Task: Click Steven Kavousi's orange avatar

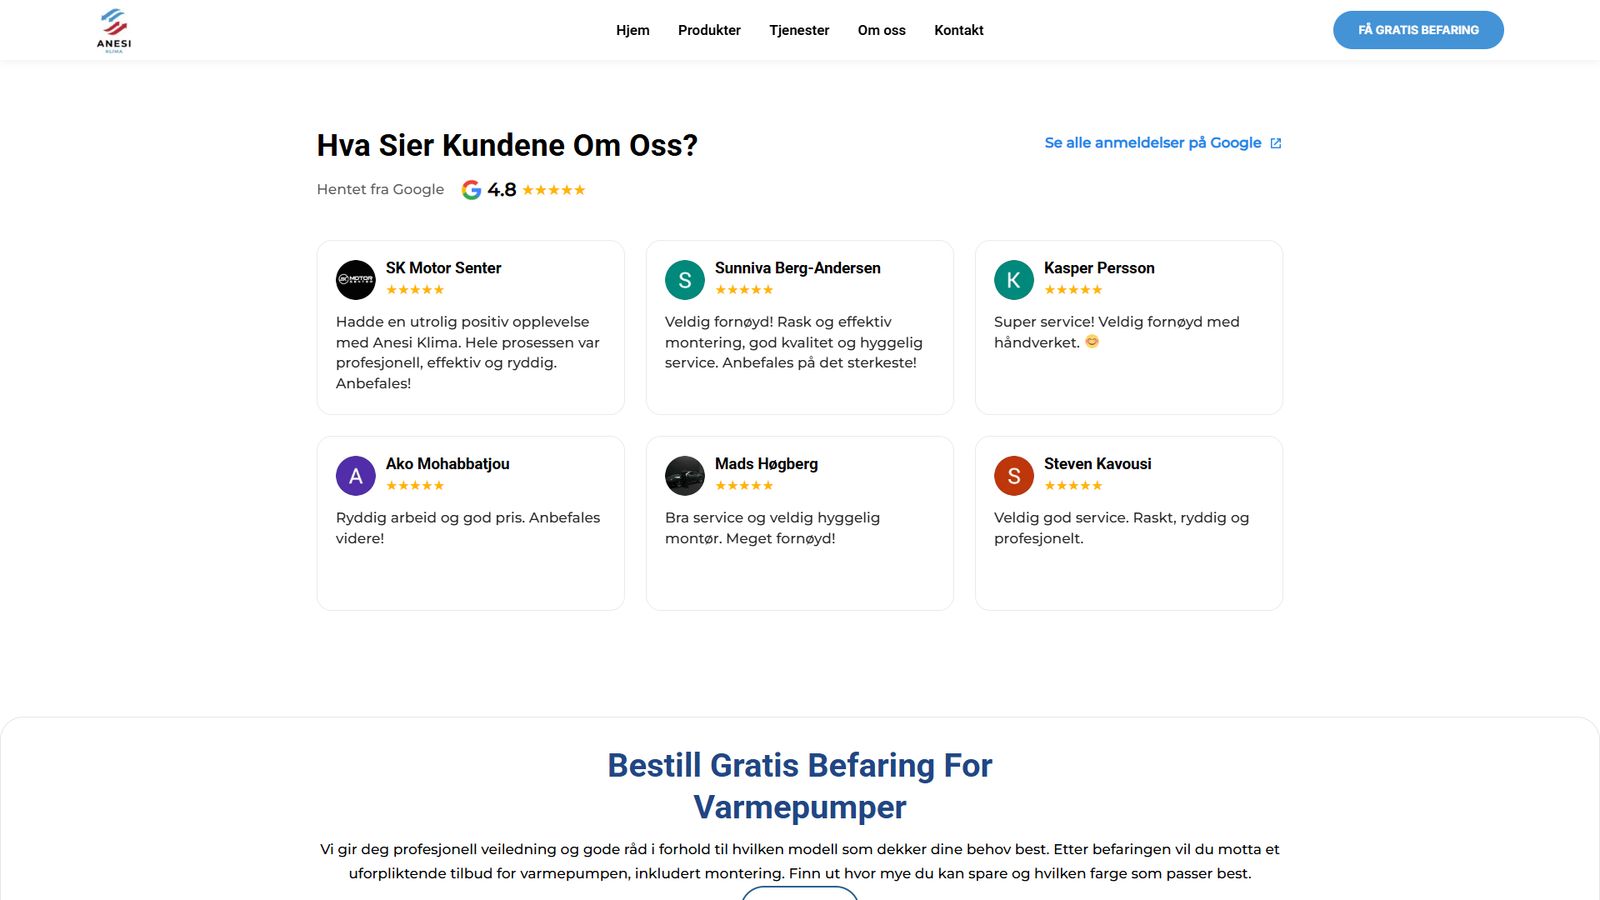Action: click(1014, 476)
